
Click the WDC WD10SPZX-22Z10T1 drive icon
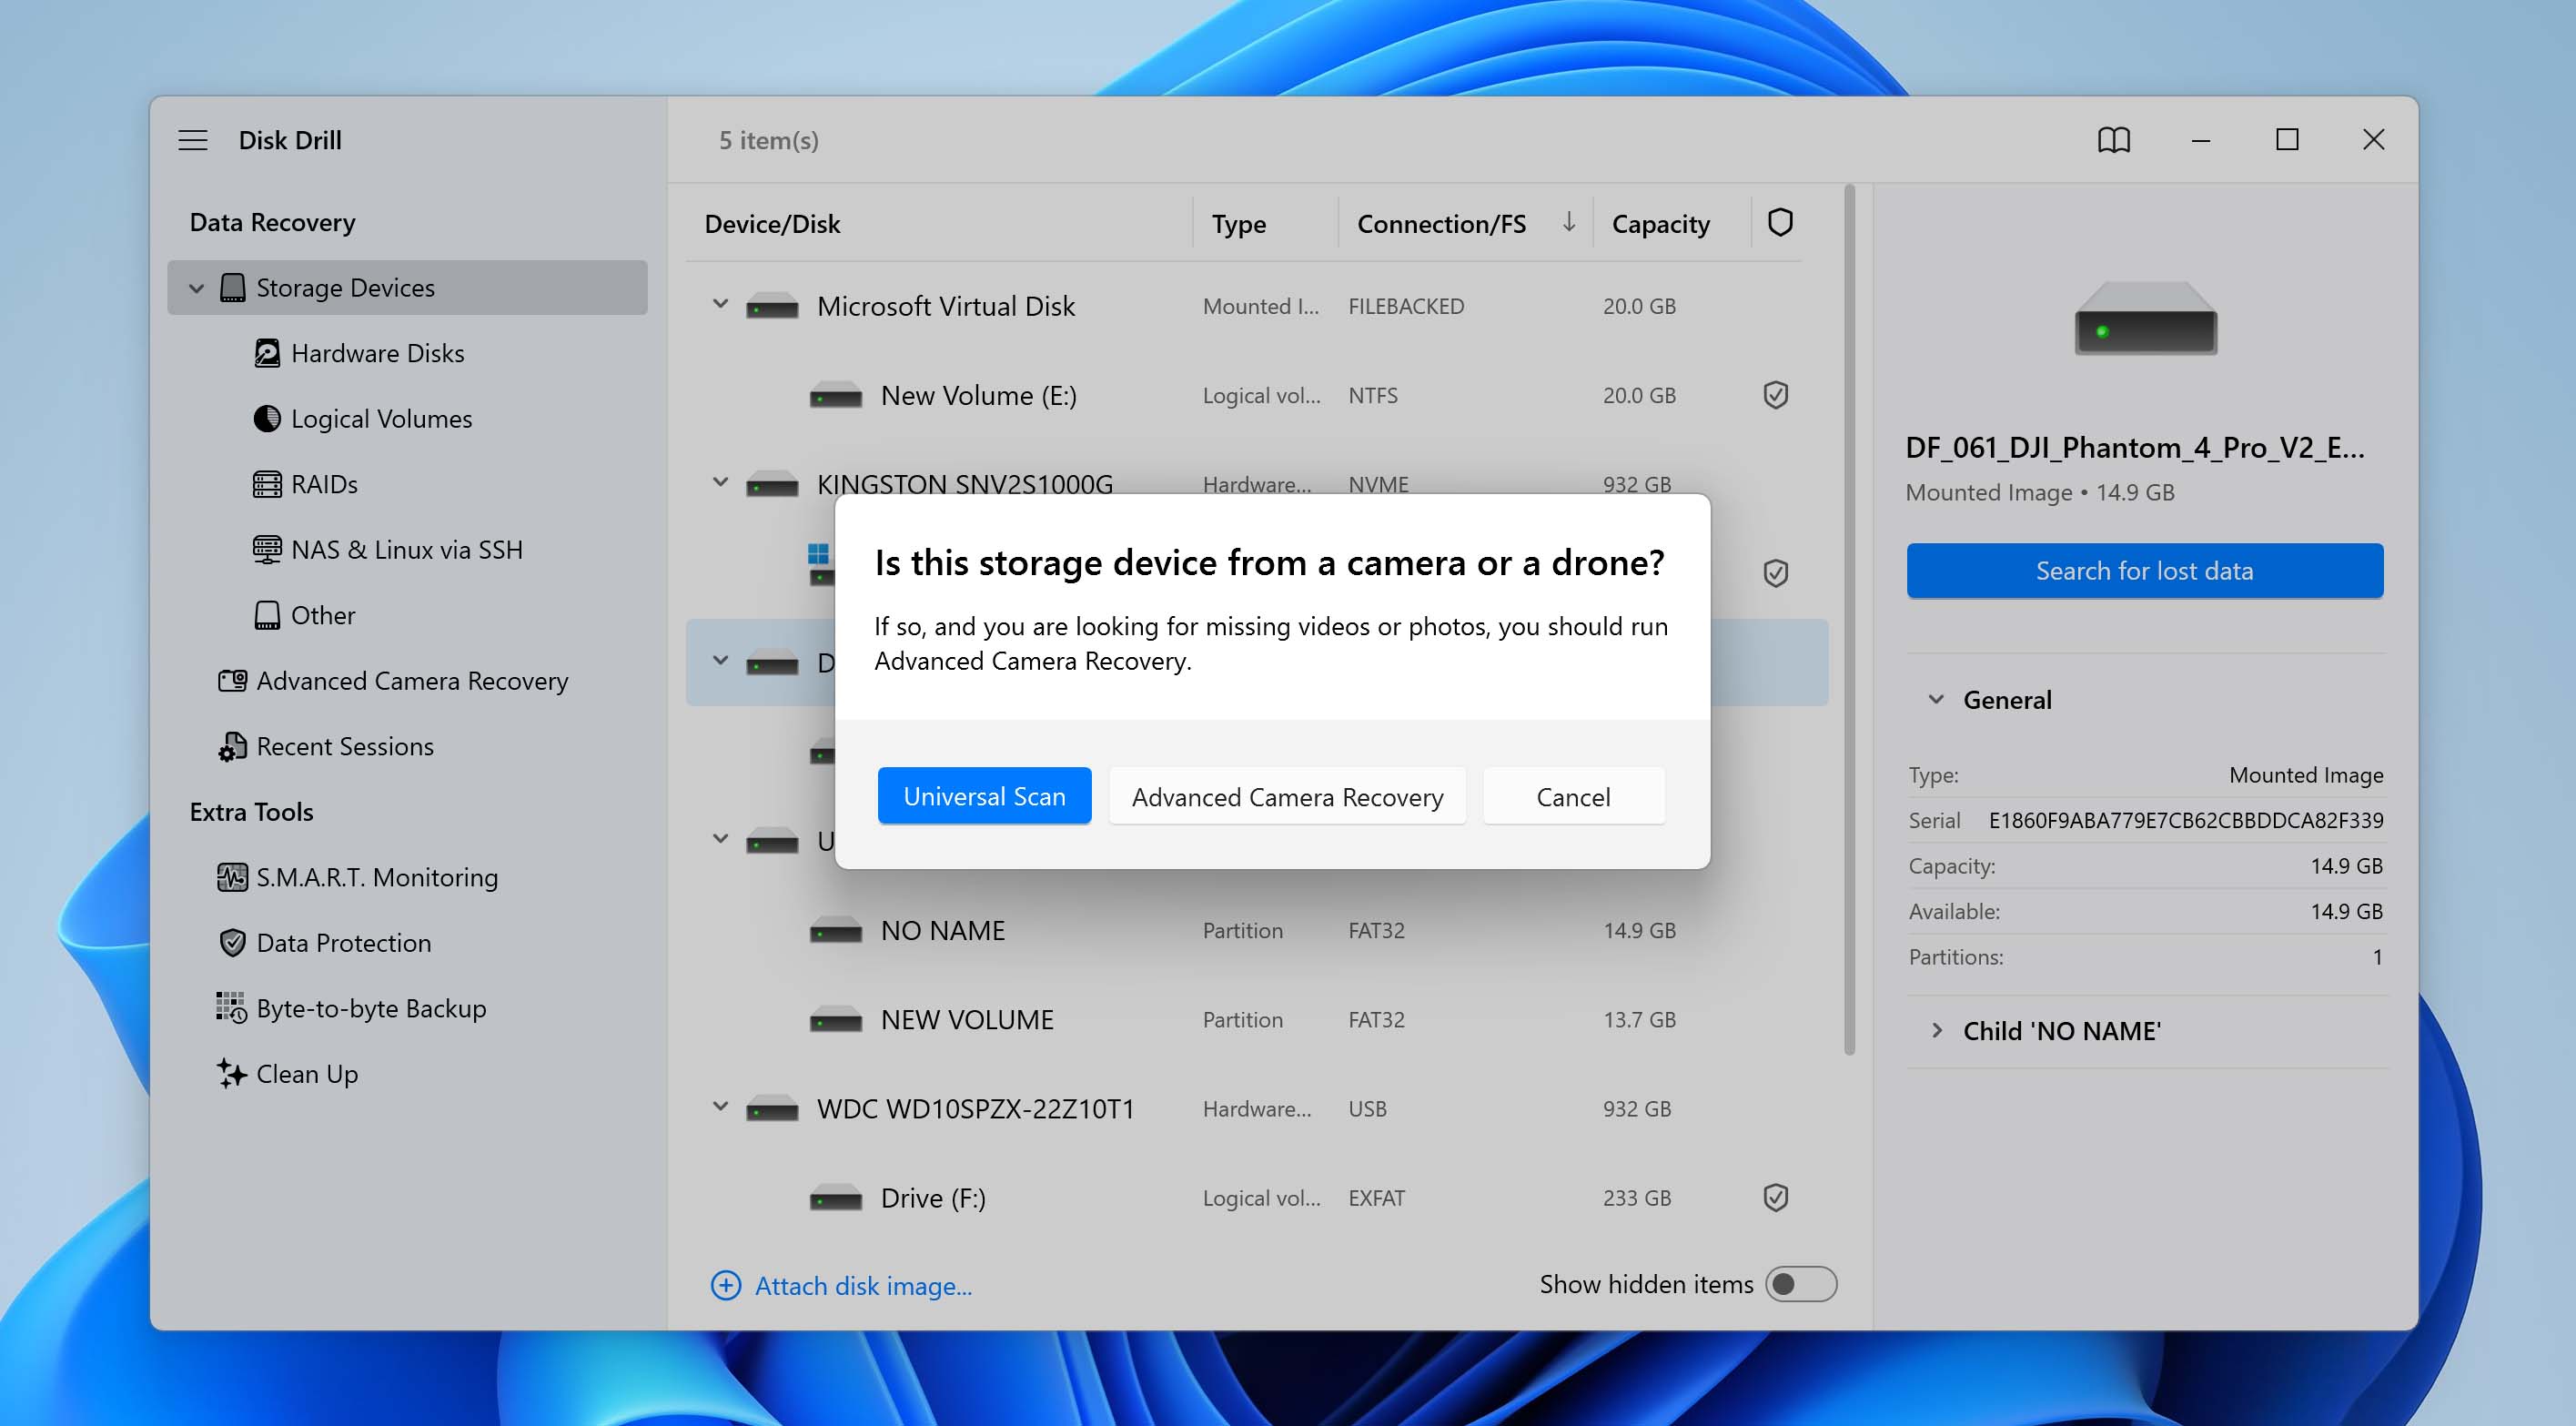click(772, 1108)
